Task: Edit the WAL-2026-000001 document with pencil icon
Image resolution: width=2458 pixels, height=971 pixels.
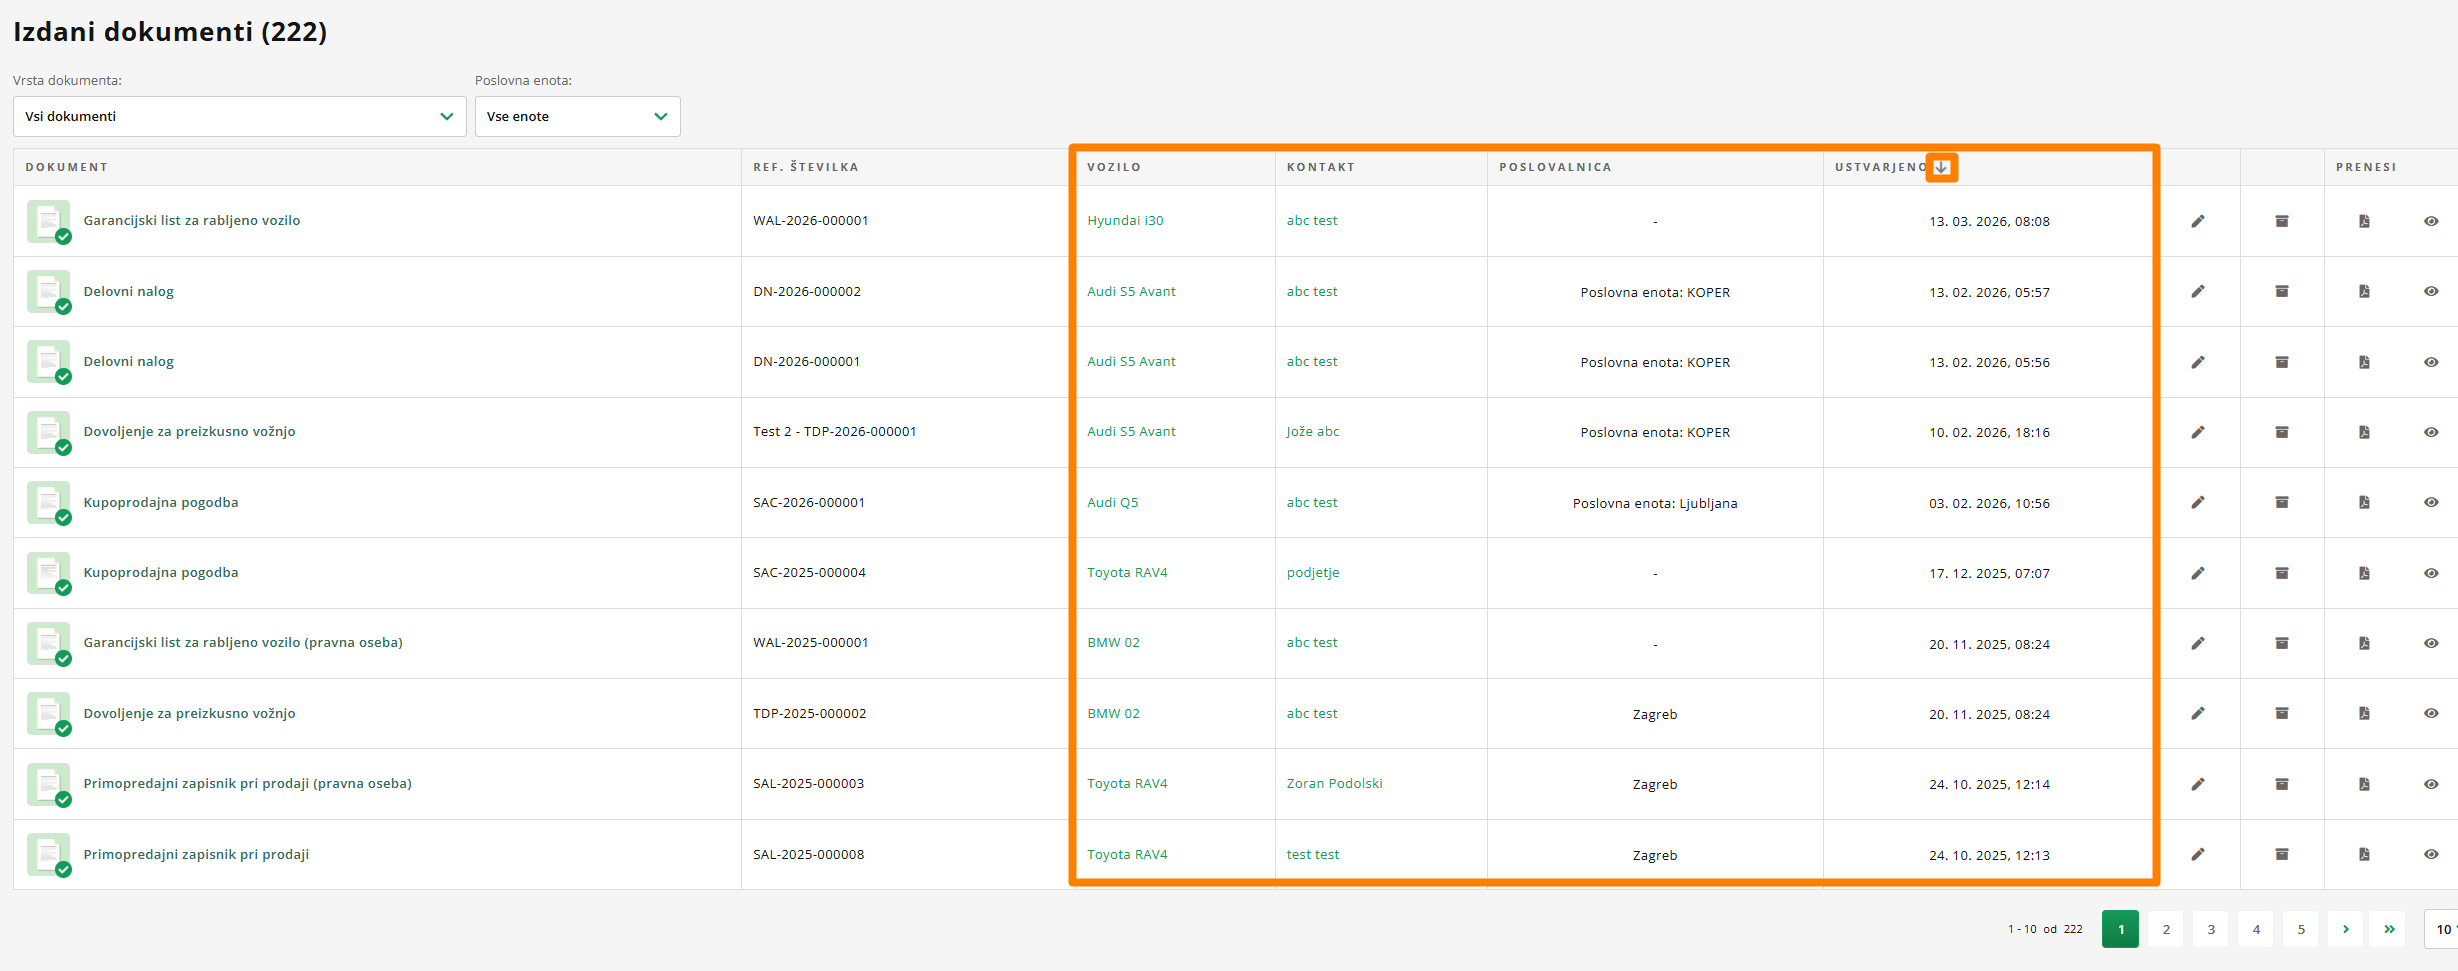Action: [x=2197, y=221]
